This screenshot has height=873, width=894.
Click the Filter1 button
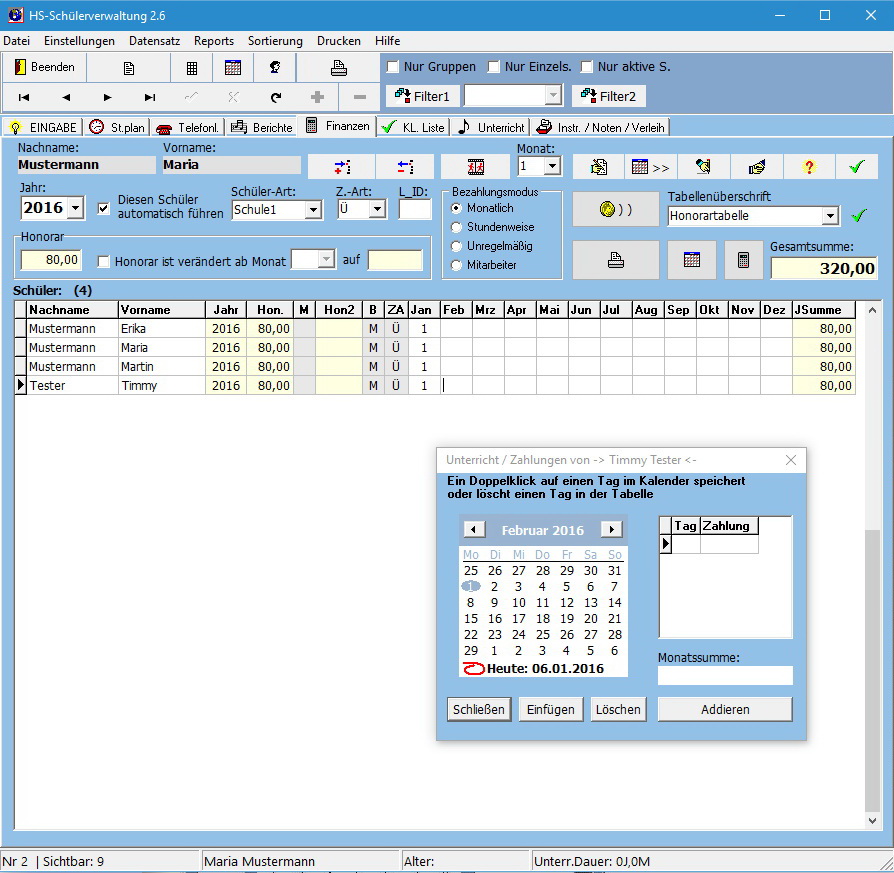(x=422, y=96)
